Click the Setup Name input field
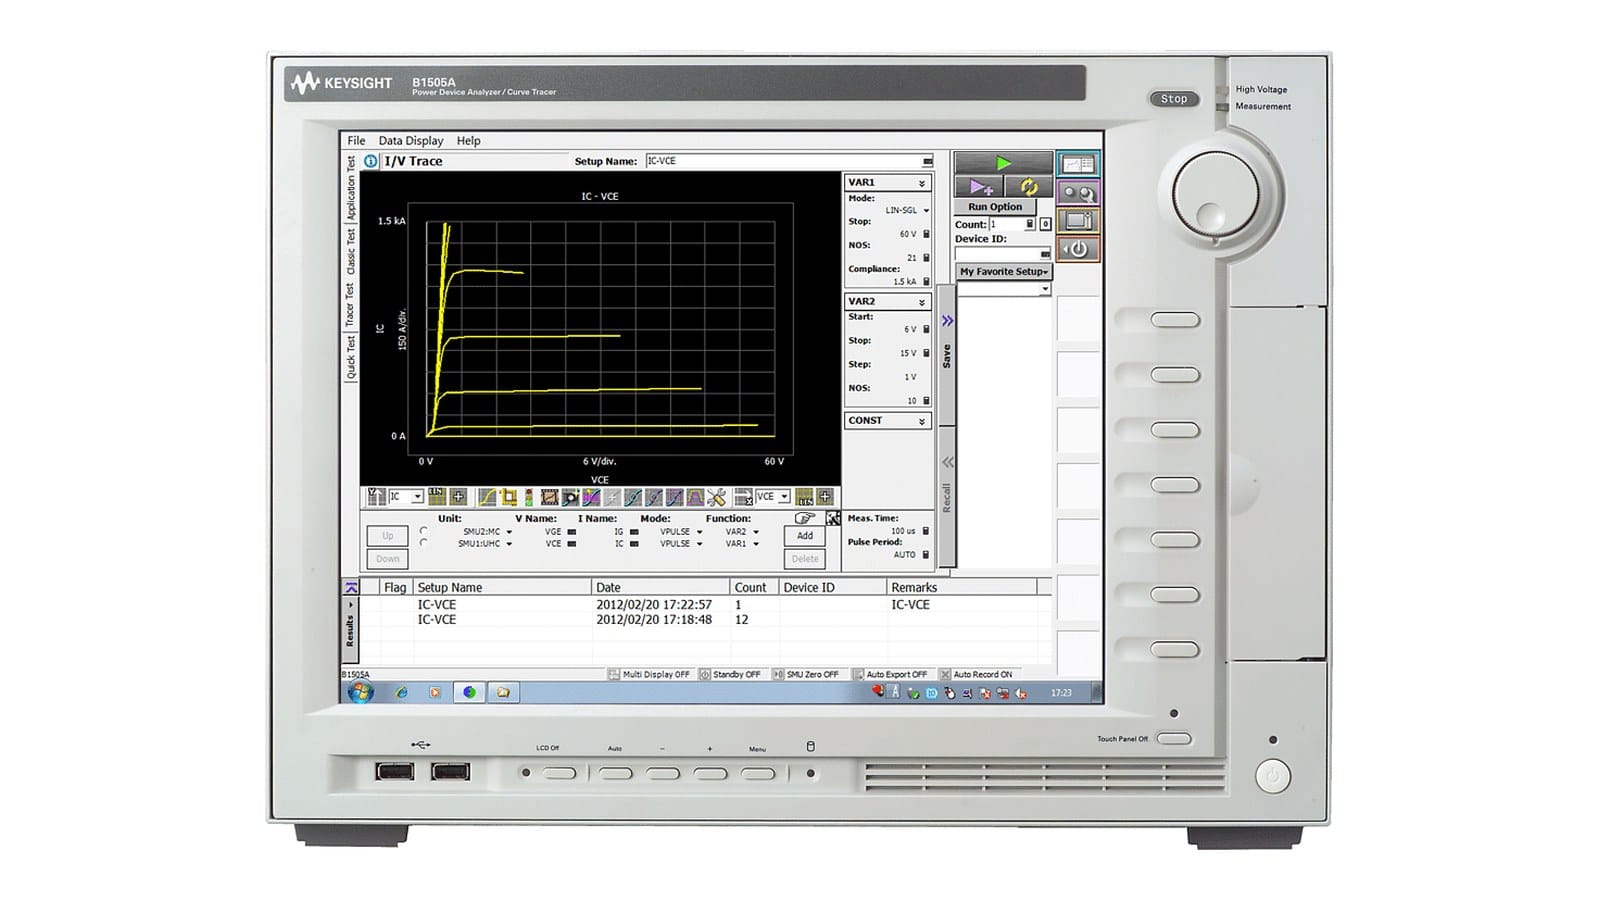1600x900 pixels. [x=789, y=161]
